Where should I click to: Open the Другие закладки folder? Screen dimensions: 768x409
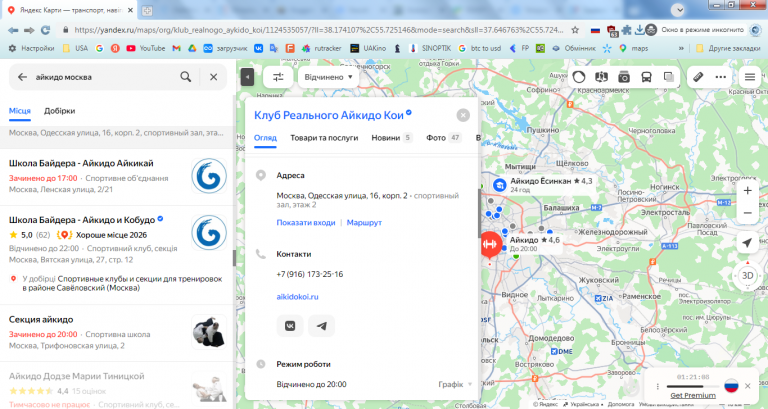tap(727, 48)
